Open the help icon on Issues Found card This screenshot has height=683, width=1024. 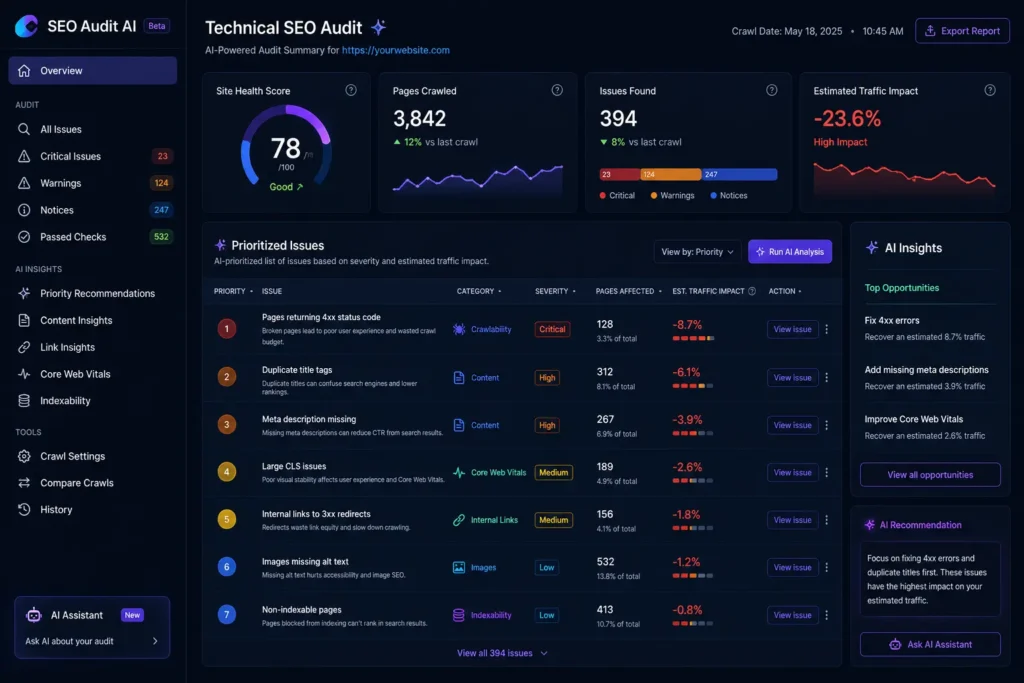pyautogui.click(x=771, y=90)
